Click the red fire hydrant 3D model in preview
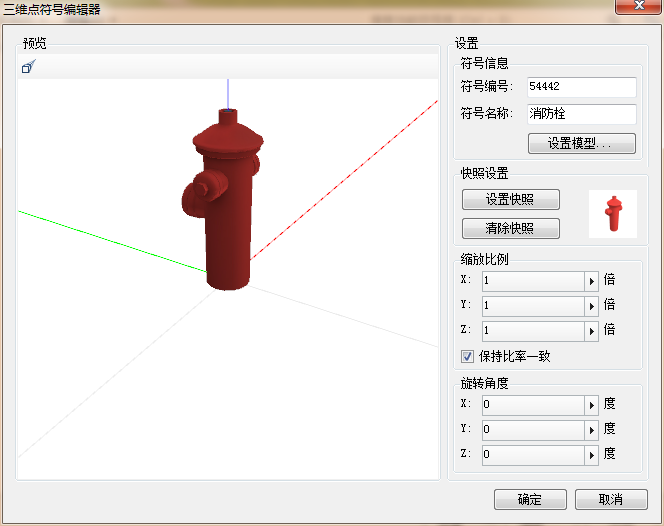This screenshot has height=526, width=664. click(227, 203)
